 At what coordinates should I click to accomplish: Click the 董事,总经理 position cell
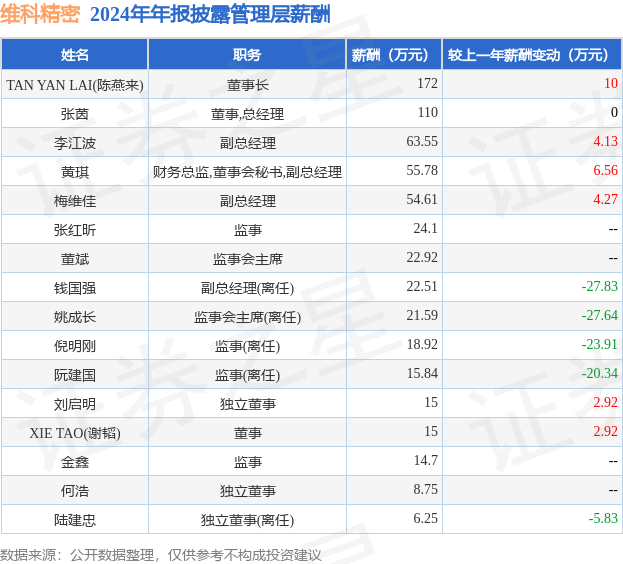click(x=247, y=114)
